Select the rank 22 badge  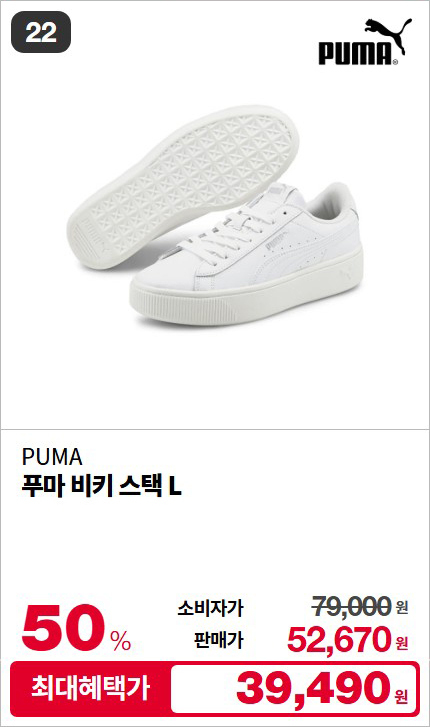coord(41,32)
